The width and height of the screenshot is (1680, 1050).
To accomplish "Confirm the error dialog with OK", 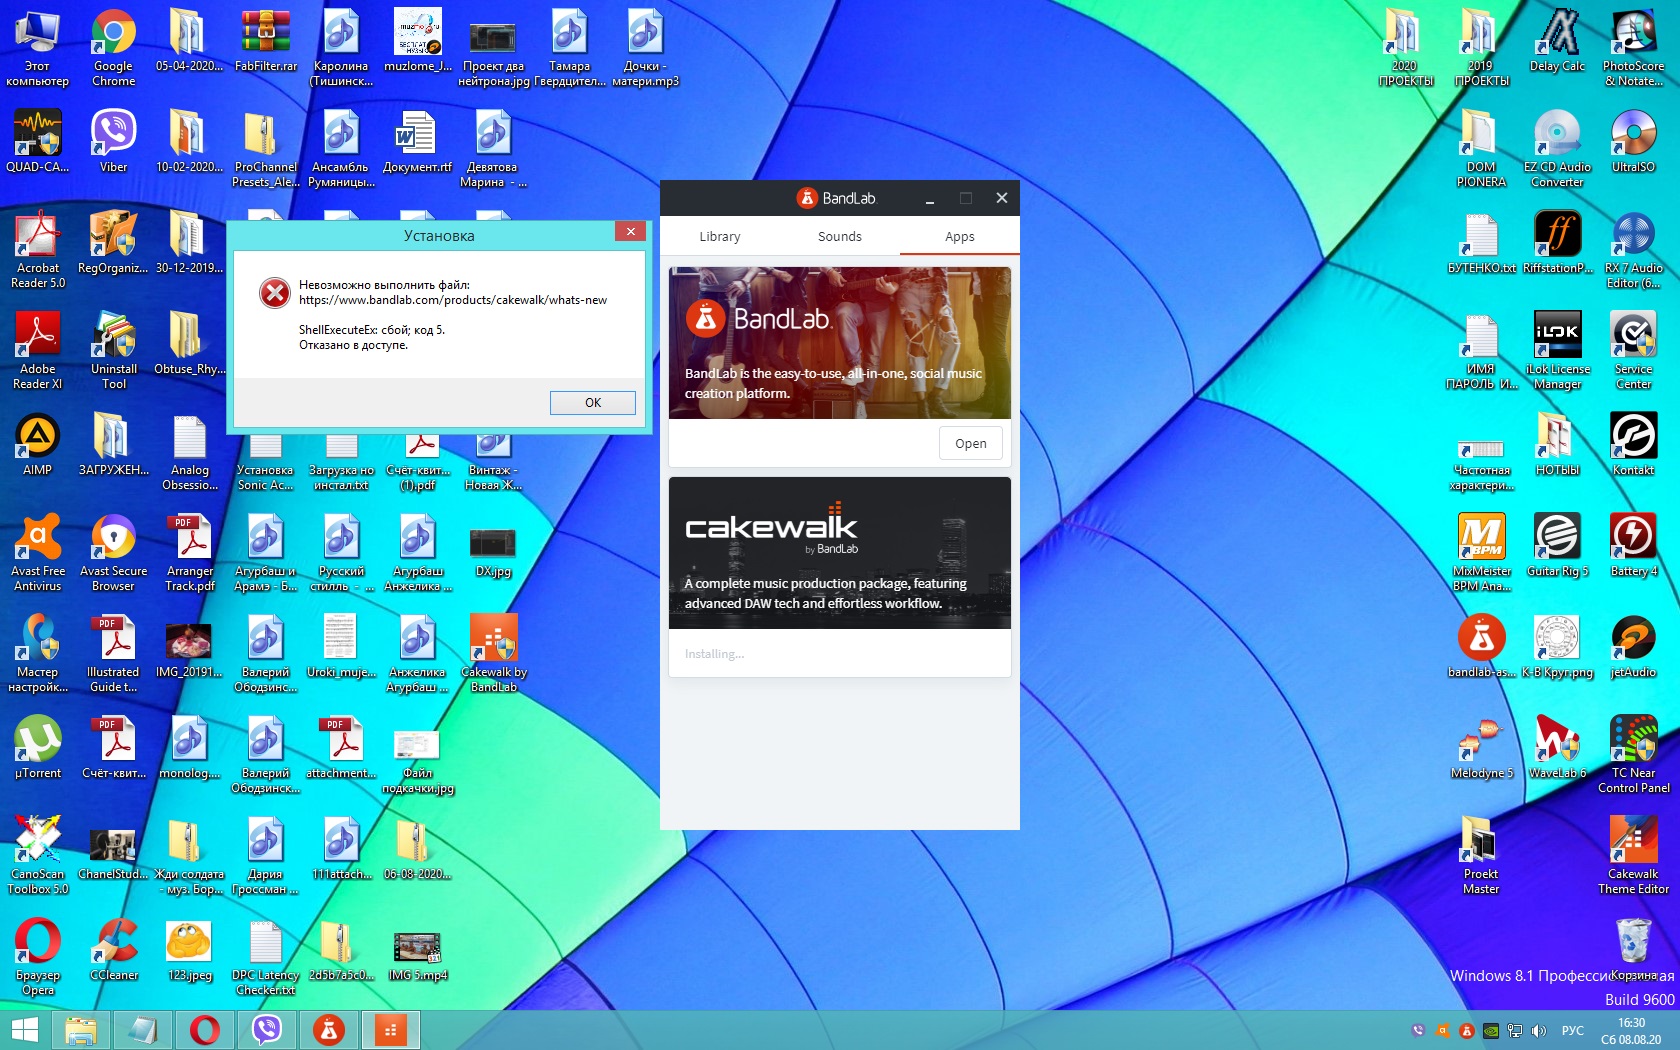I will pyautogui.click(x=593, y=402).
